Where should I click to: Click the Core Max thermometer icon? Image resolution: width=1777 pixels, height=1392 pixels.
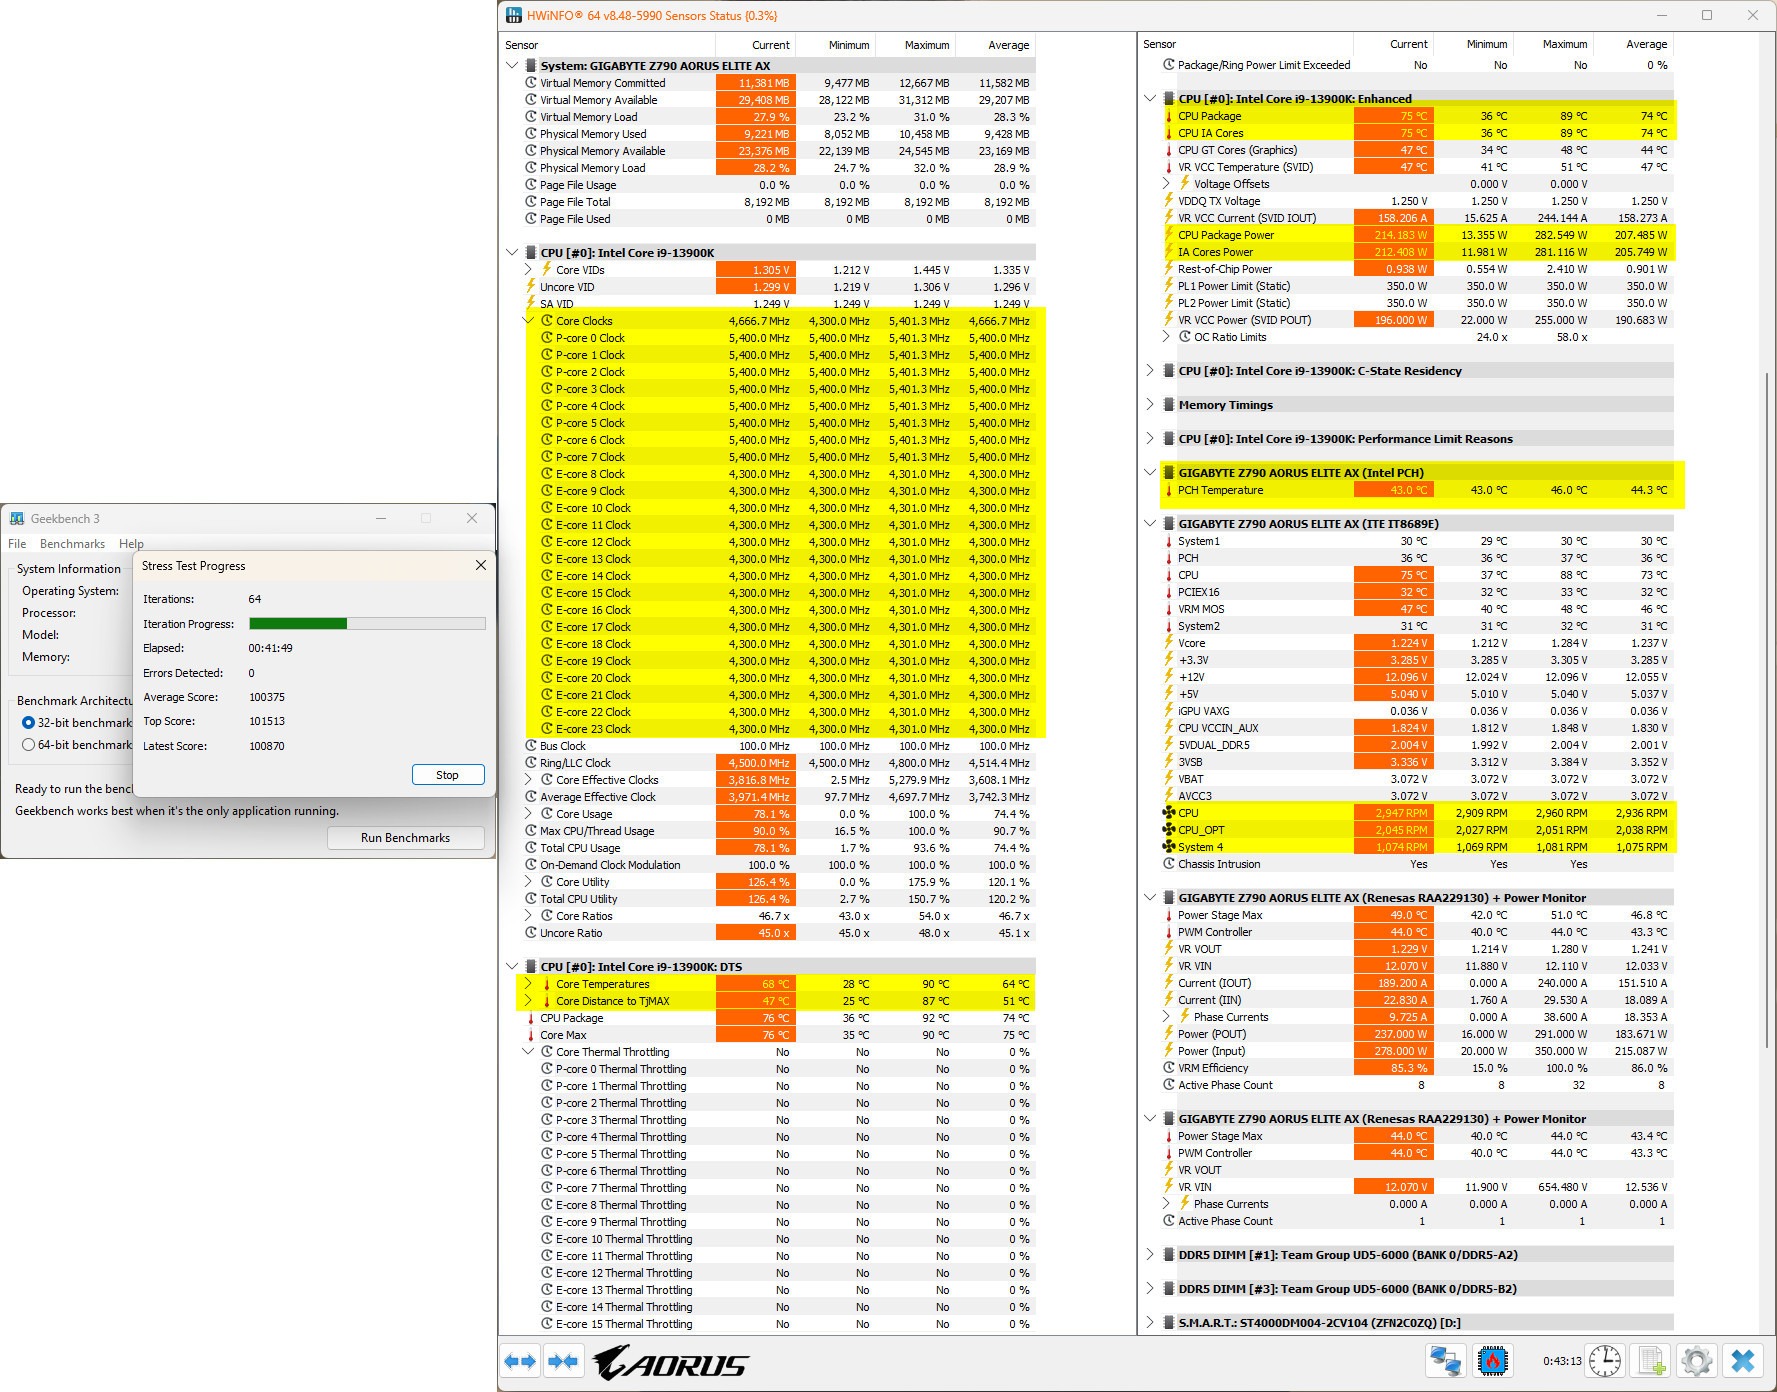[x=530, y=1035]
